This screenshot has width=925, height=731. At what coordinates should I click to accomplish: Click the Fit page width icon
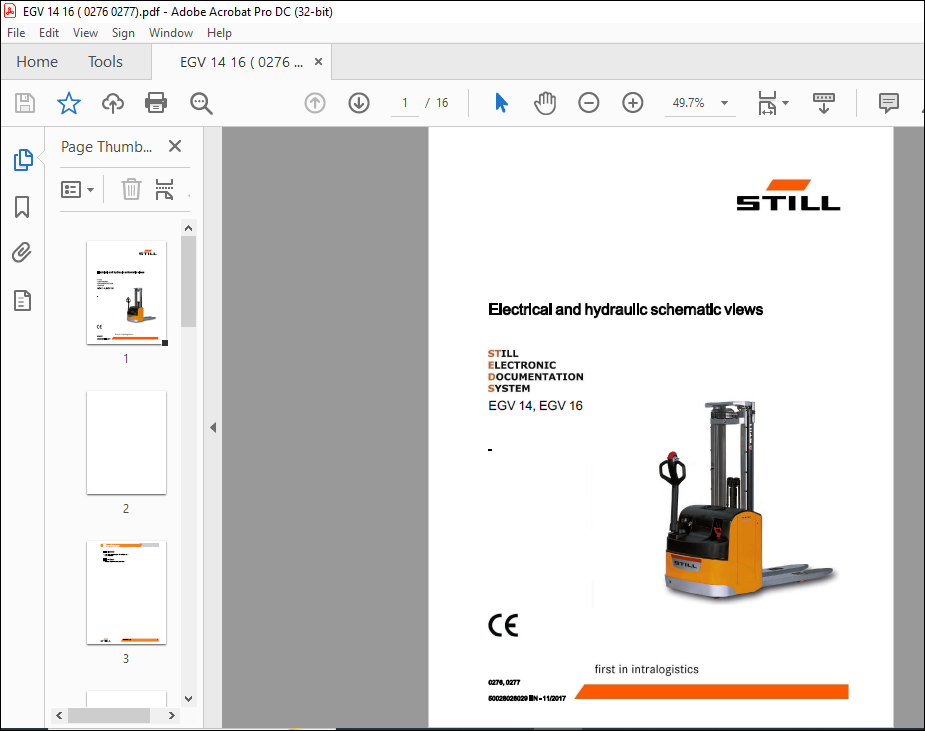coord(767,103)
